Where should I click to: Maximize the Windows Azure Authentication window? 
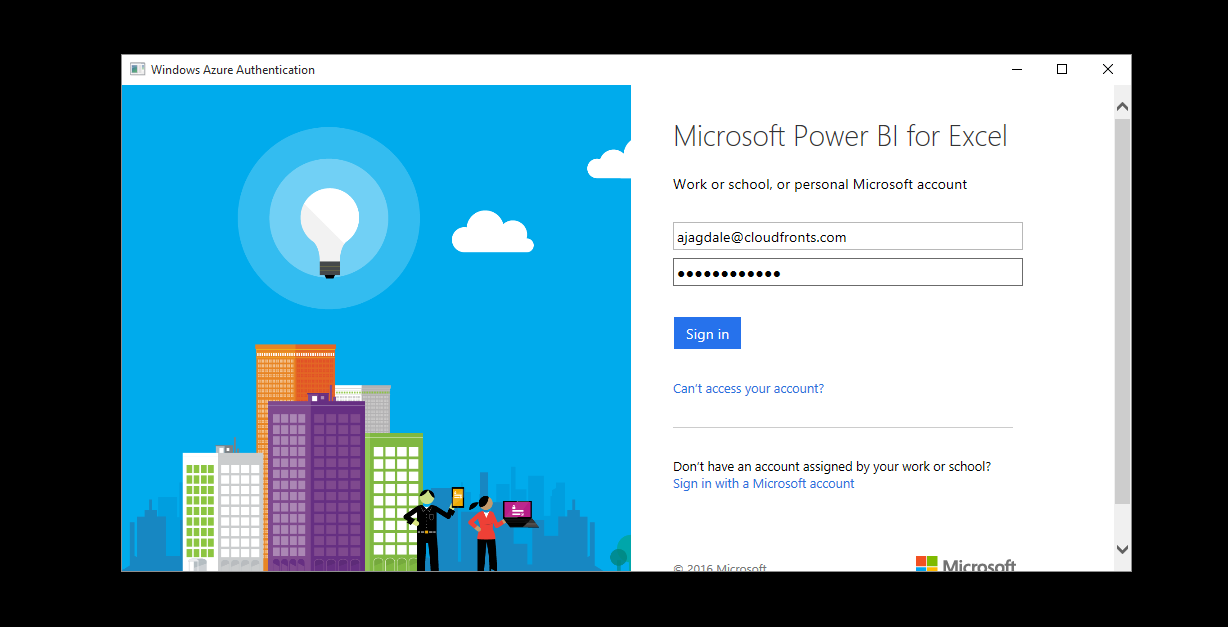[x=1062, y=70]
